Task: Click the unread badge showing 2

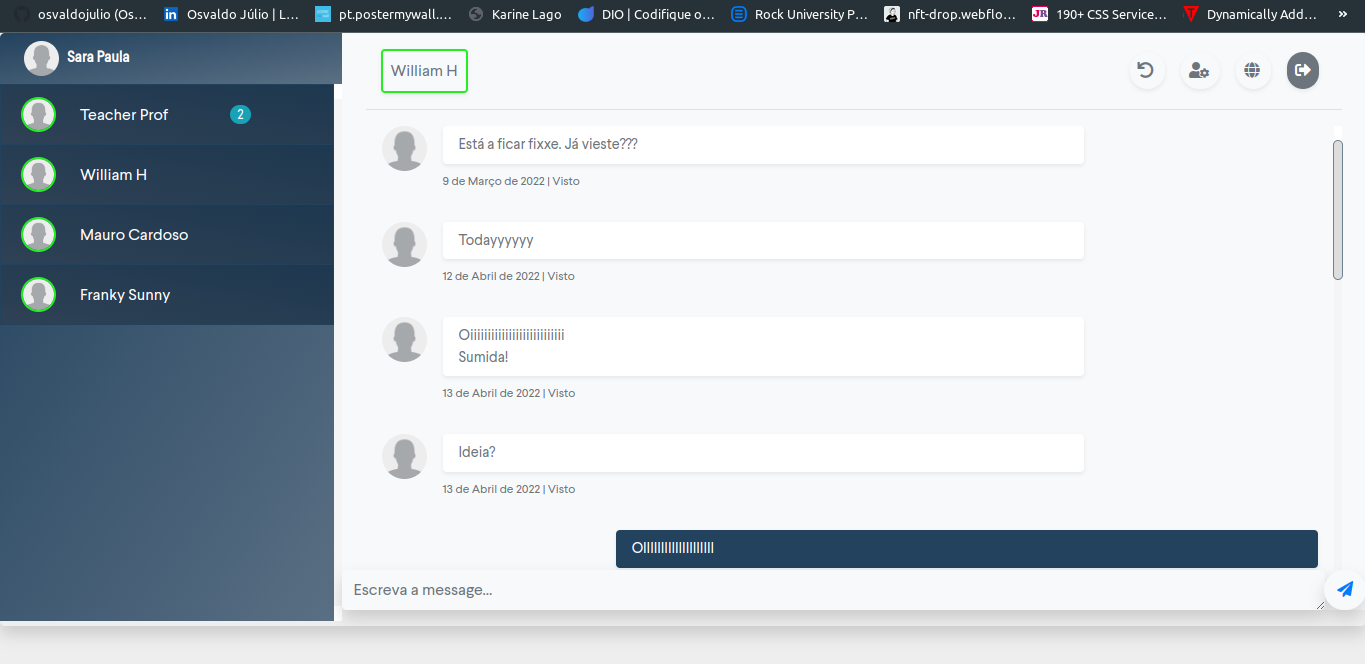Action: click(240, 115)
